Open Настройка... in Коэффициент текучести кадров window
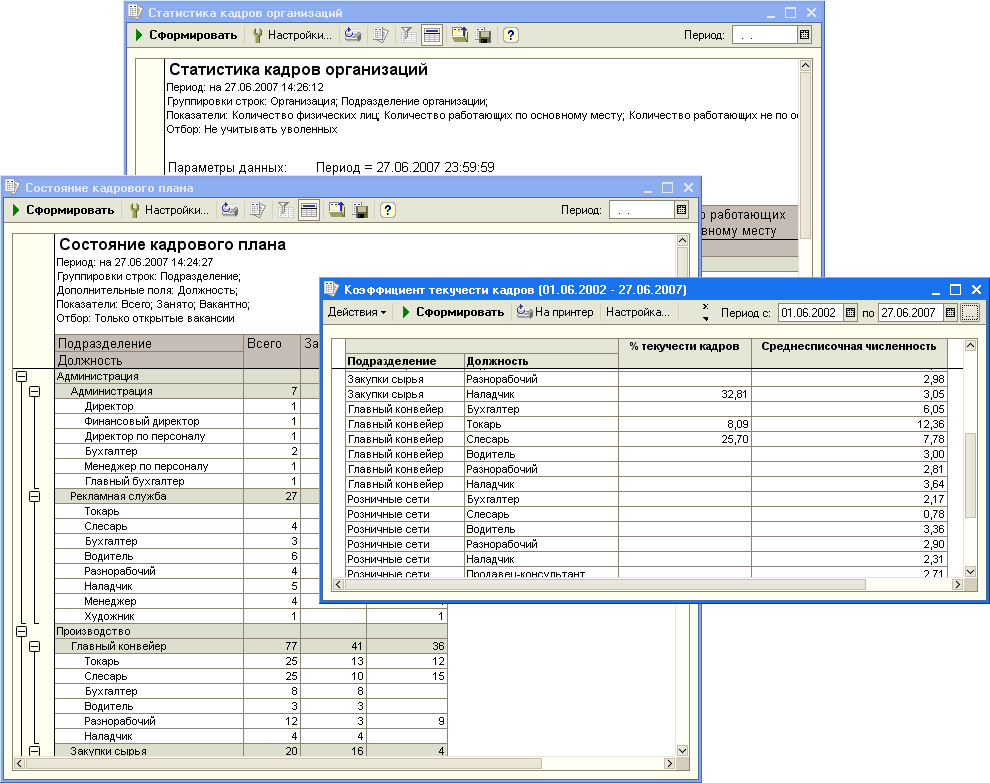This screenshot has width=990, height=783. (638, 313)
